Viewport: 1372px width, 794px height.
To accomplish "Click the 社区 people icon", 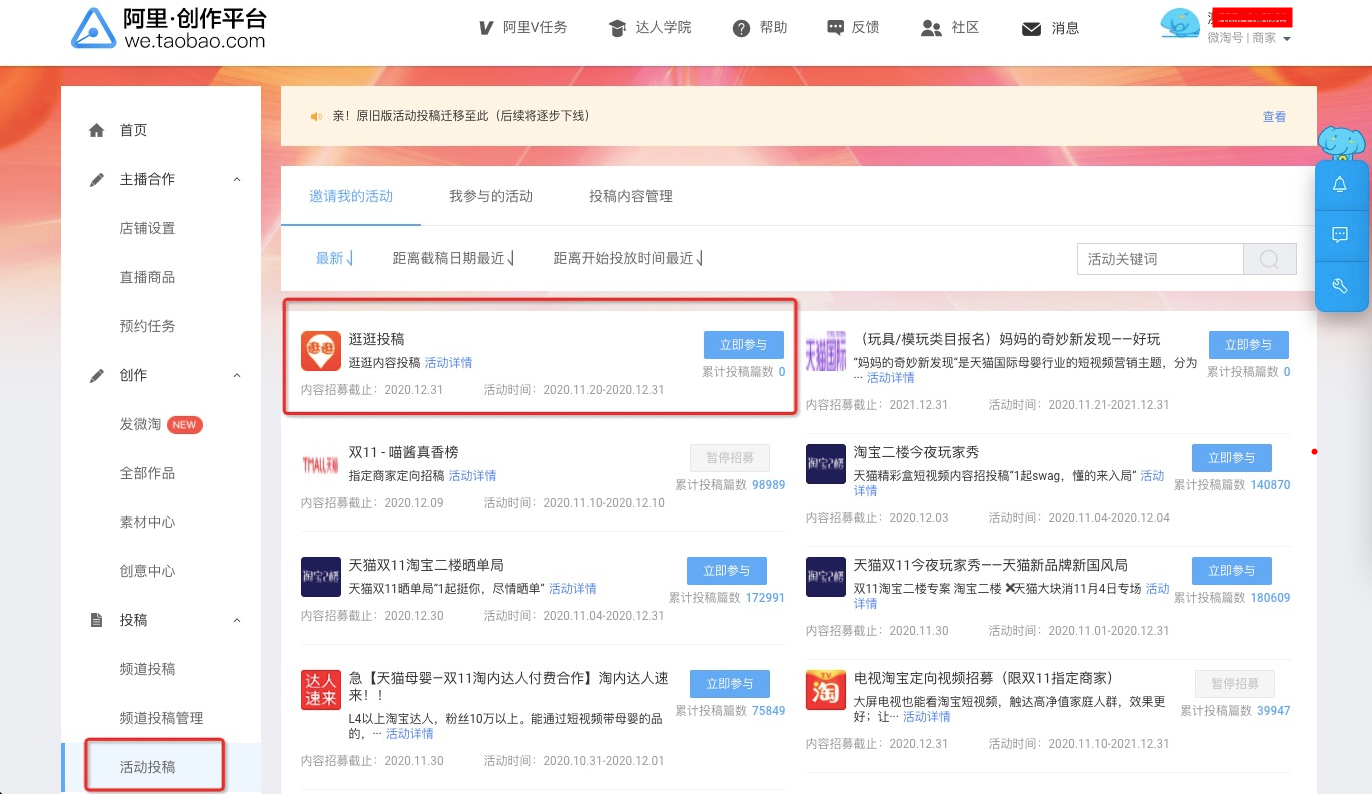I will coord(932,29).
